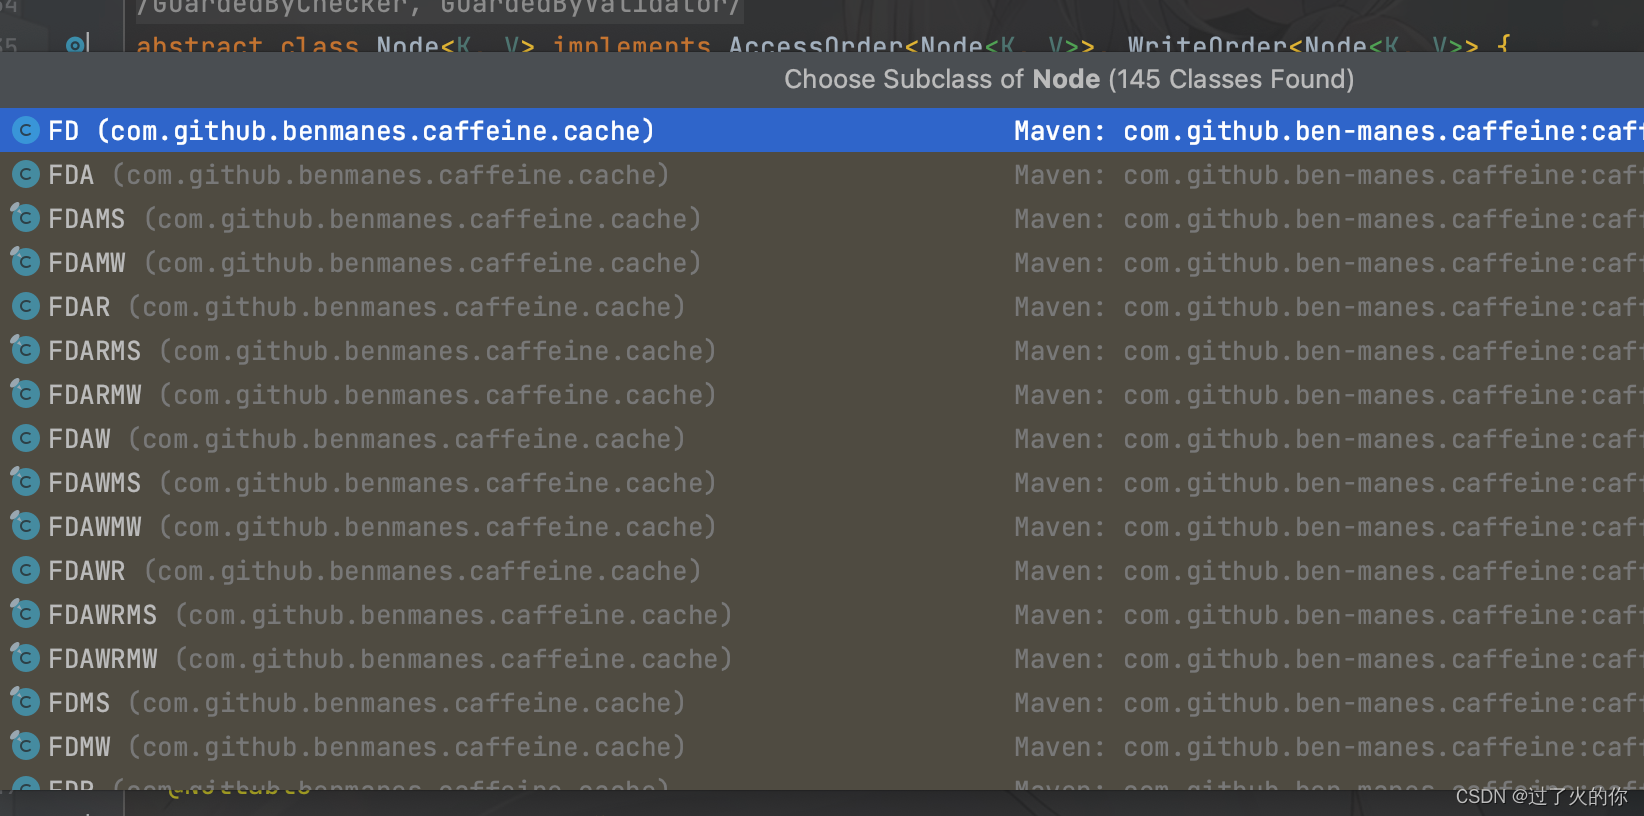Click the class icon beside FDAWMS
Viewport: 1644px width, 816px height.
click(25, 482)
